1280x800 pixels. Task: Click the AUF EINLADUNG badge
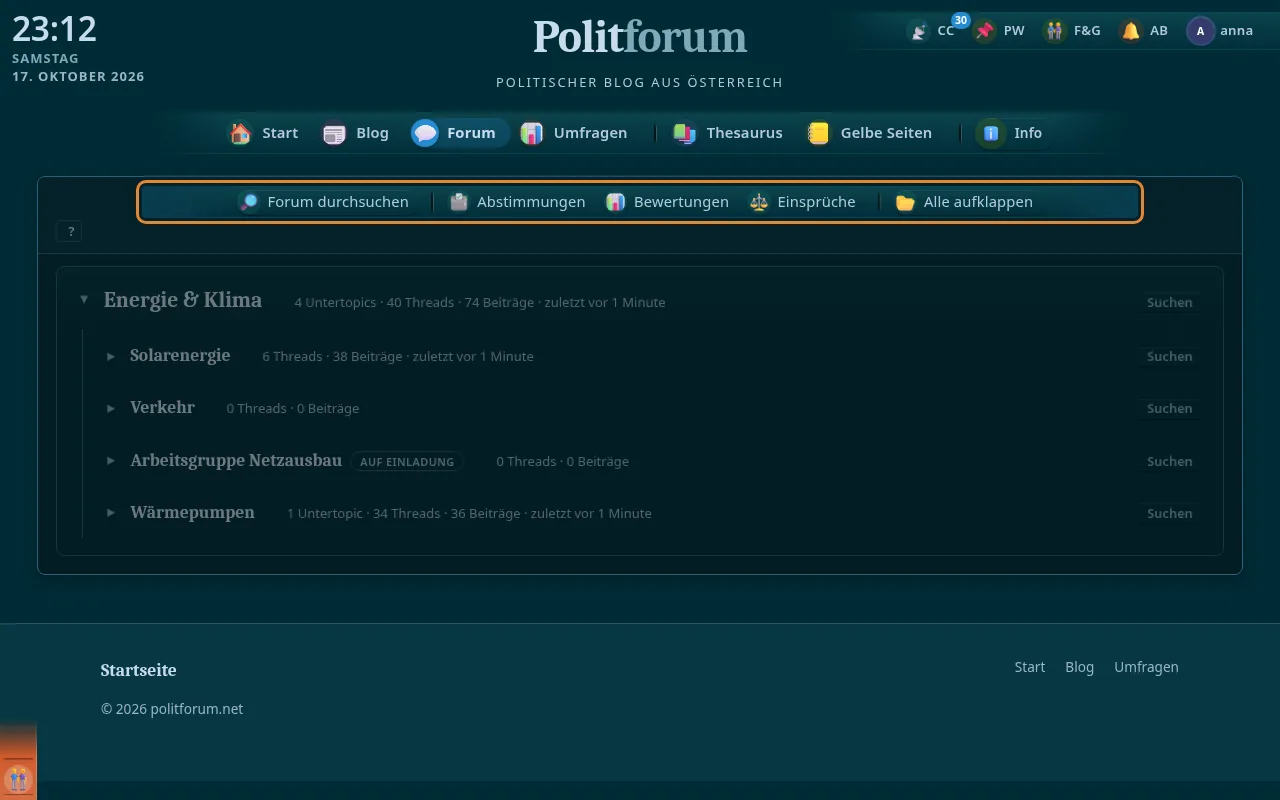coord(407,462)
